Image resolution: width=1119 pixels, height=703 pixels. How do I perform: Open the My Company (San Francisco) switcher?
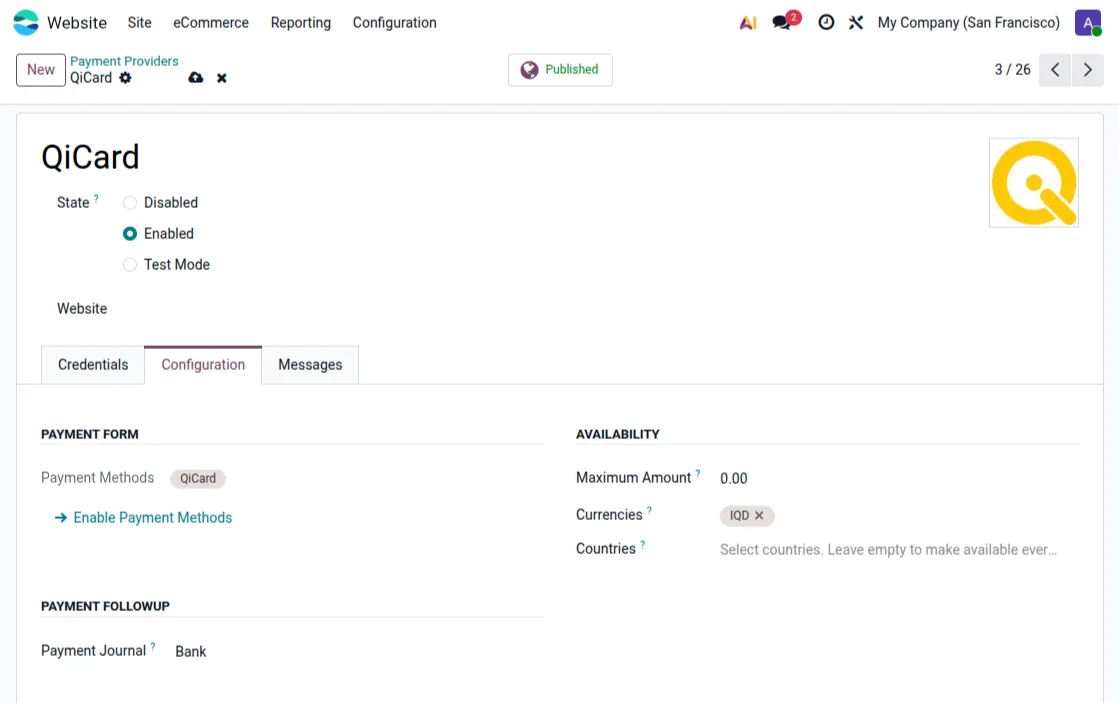tap(968, 23)
